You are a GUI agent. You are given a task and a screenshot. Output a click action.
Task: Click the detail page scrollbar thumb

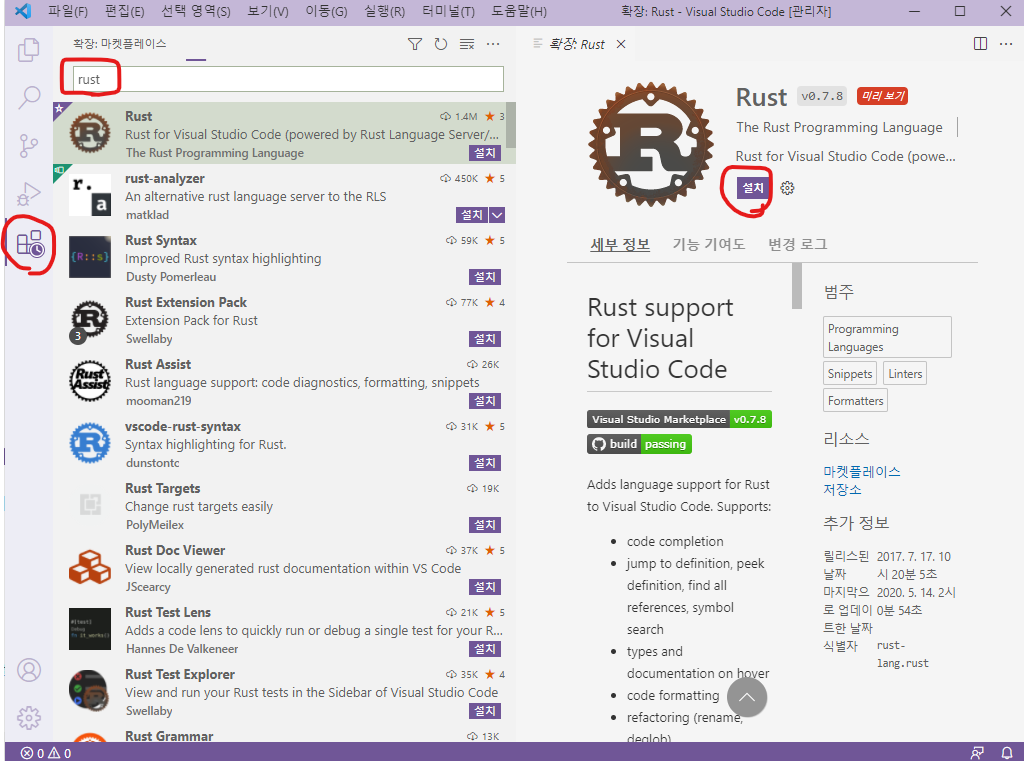(797, 286)
